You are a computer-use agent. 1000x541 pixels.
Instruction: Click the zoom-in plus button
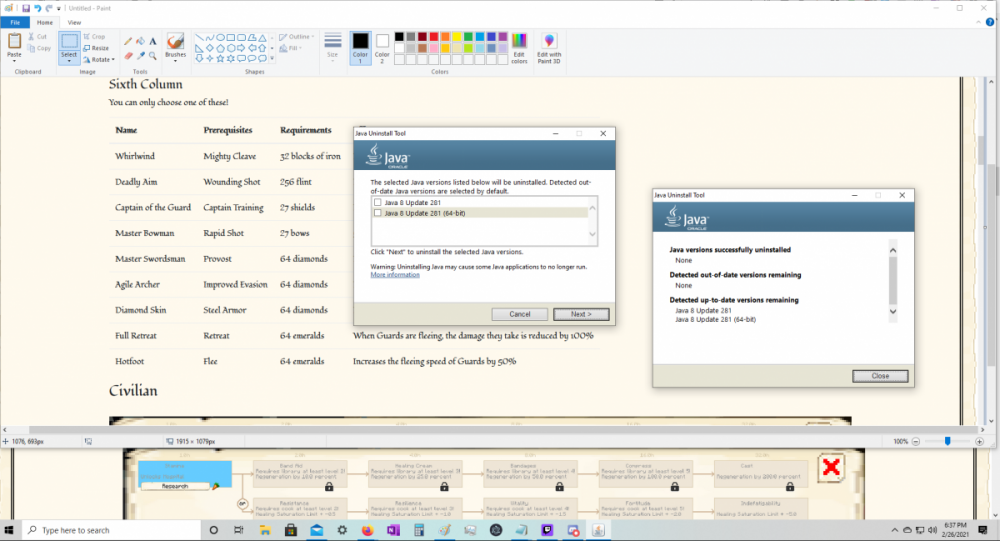[x=976, y=441]
